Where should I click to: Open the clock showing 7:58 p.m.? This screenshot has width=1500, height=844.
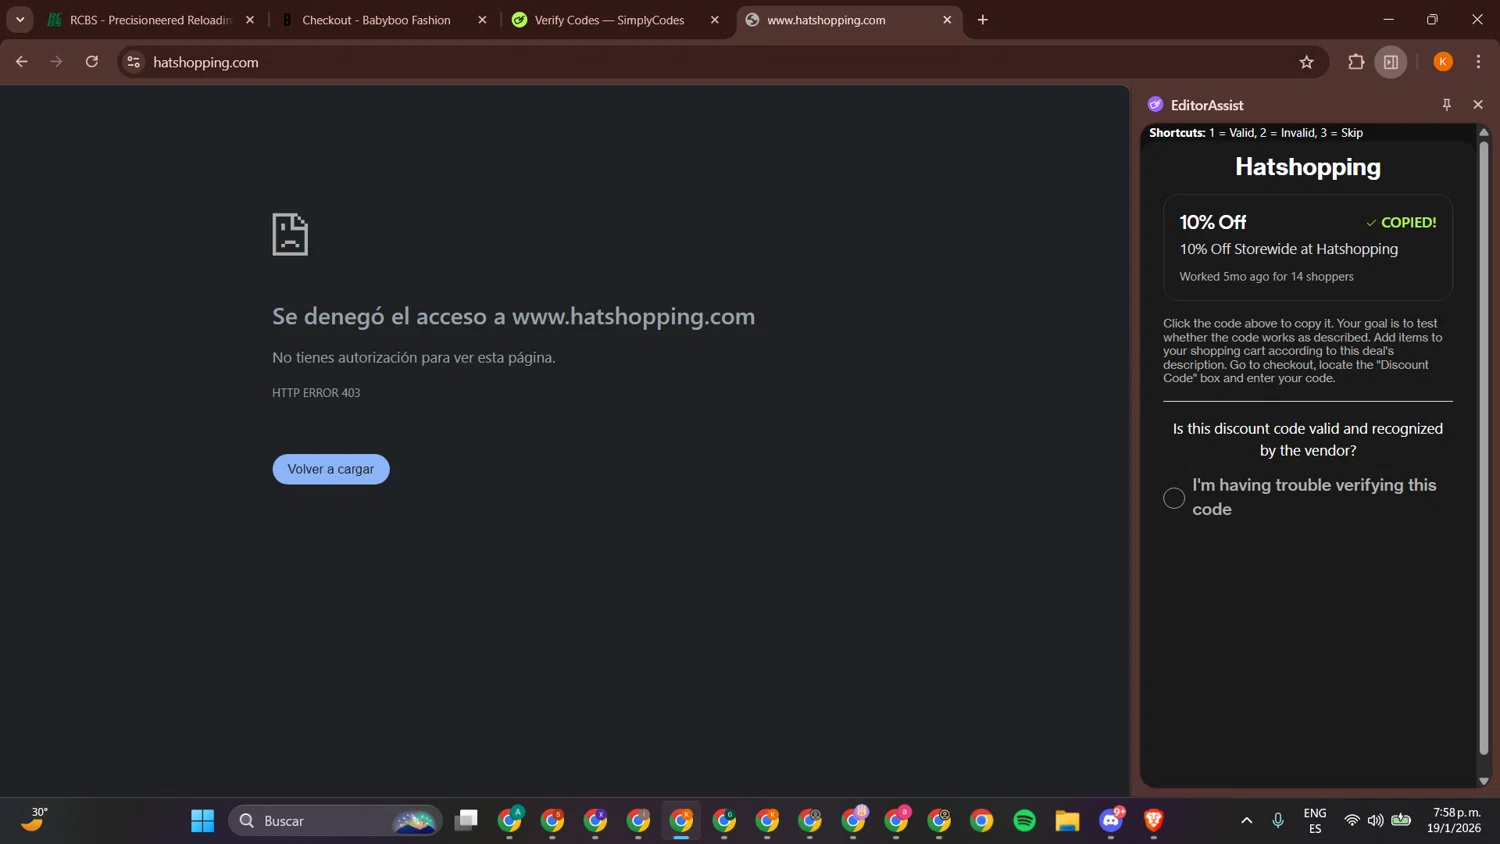click(x=1456, y=821)
